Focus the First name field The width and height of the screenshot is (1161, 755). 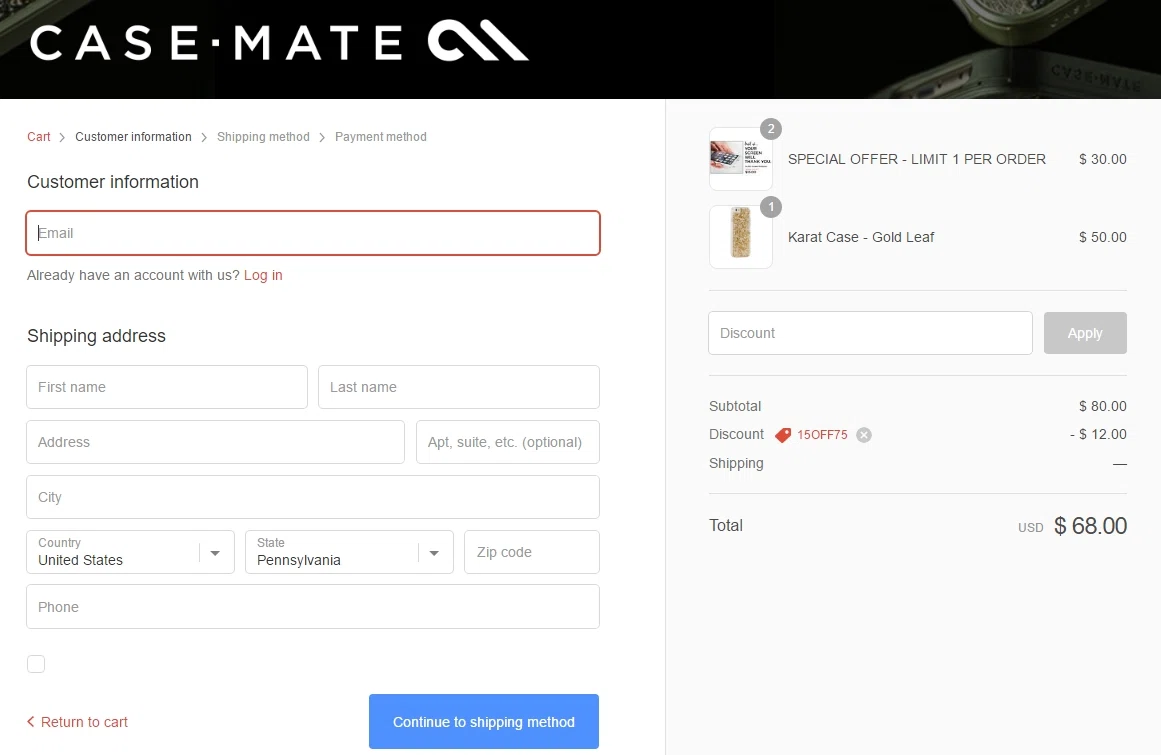point(167,387)
